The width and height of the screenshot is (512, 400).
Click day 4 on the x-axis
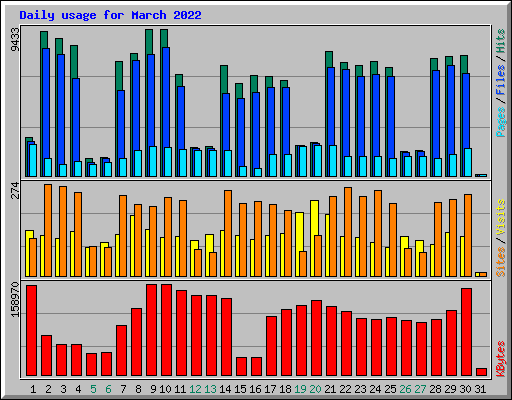[78, 389]
